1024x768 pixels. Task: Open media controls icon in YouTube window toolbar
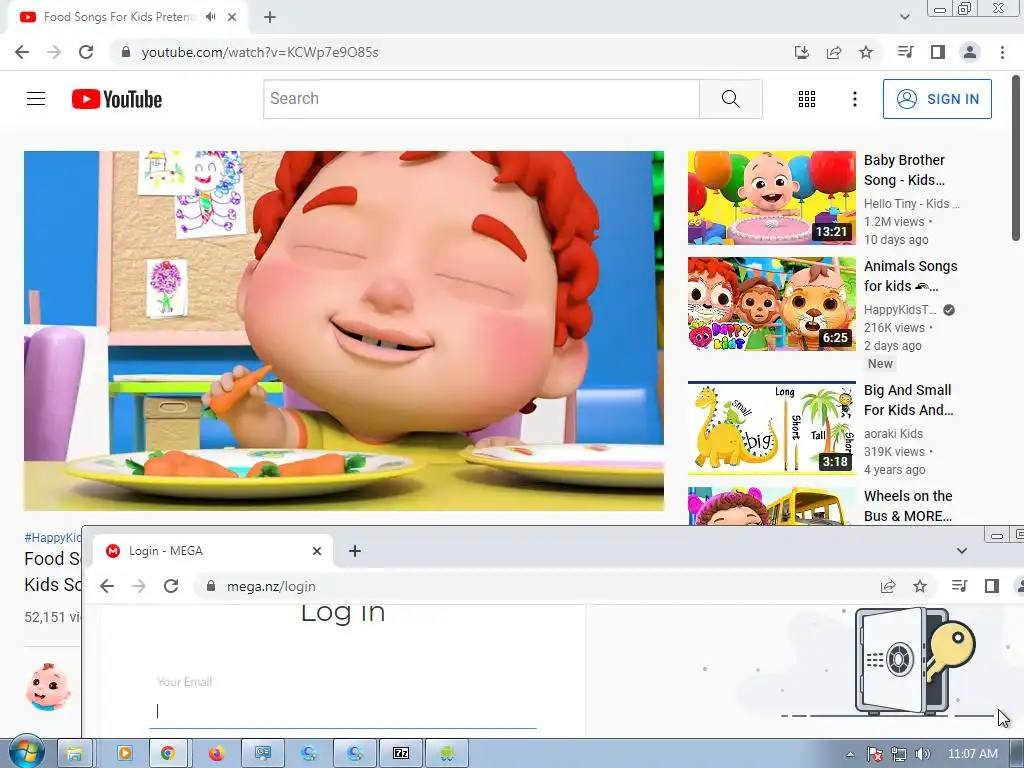pyautogui.click(x=905, y=52)
